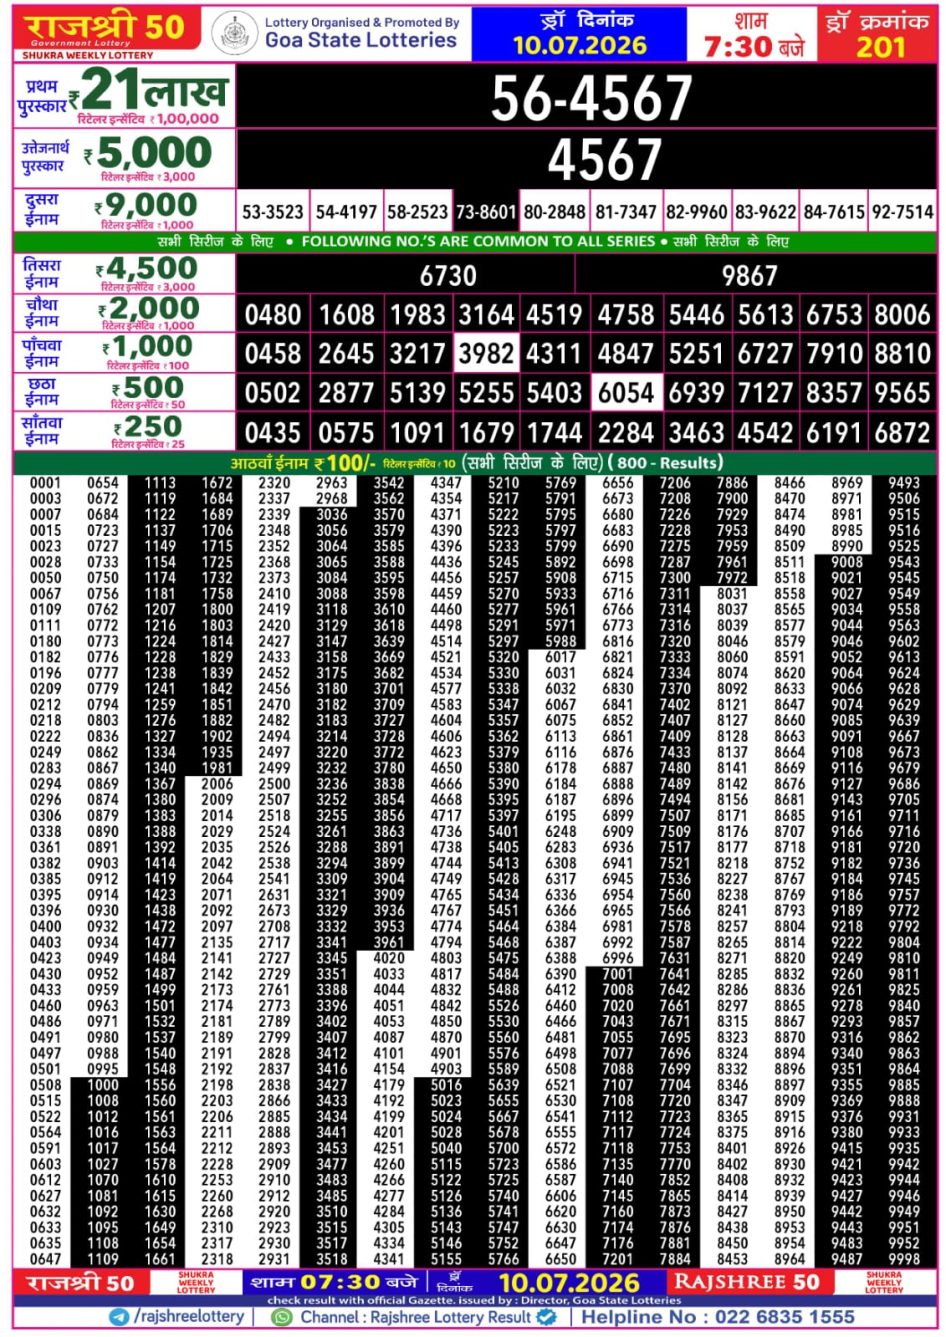
Task: Click the 9,000 second prize amount
Action: [x=150, y=205]
